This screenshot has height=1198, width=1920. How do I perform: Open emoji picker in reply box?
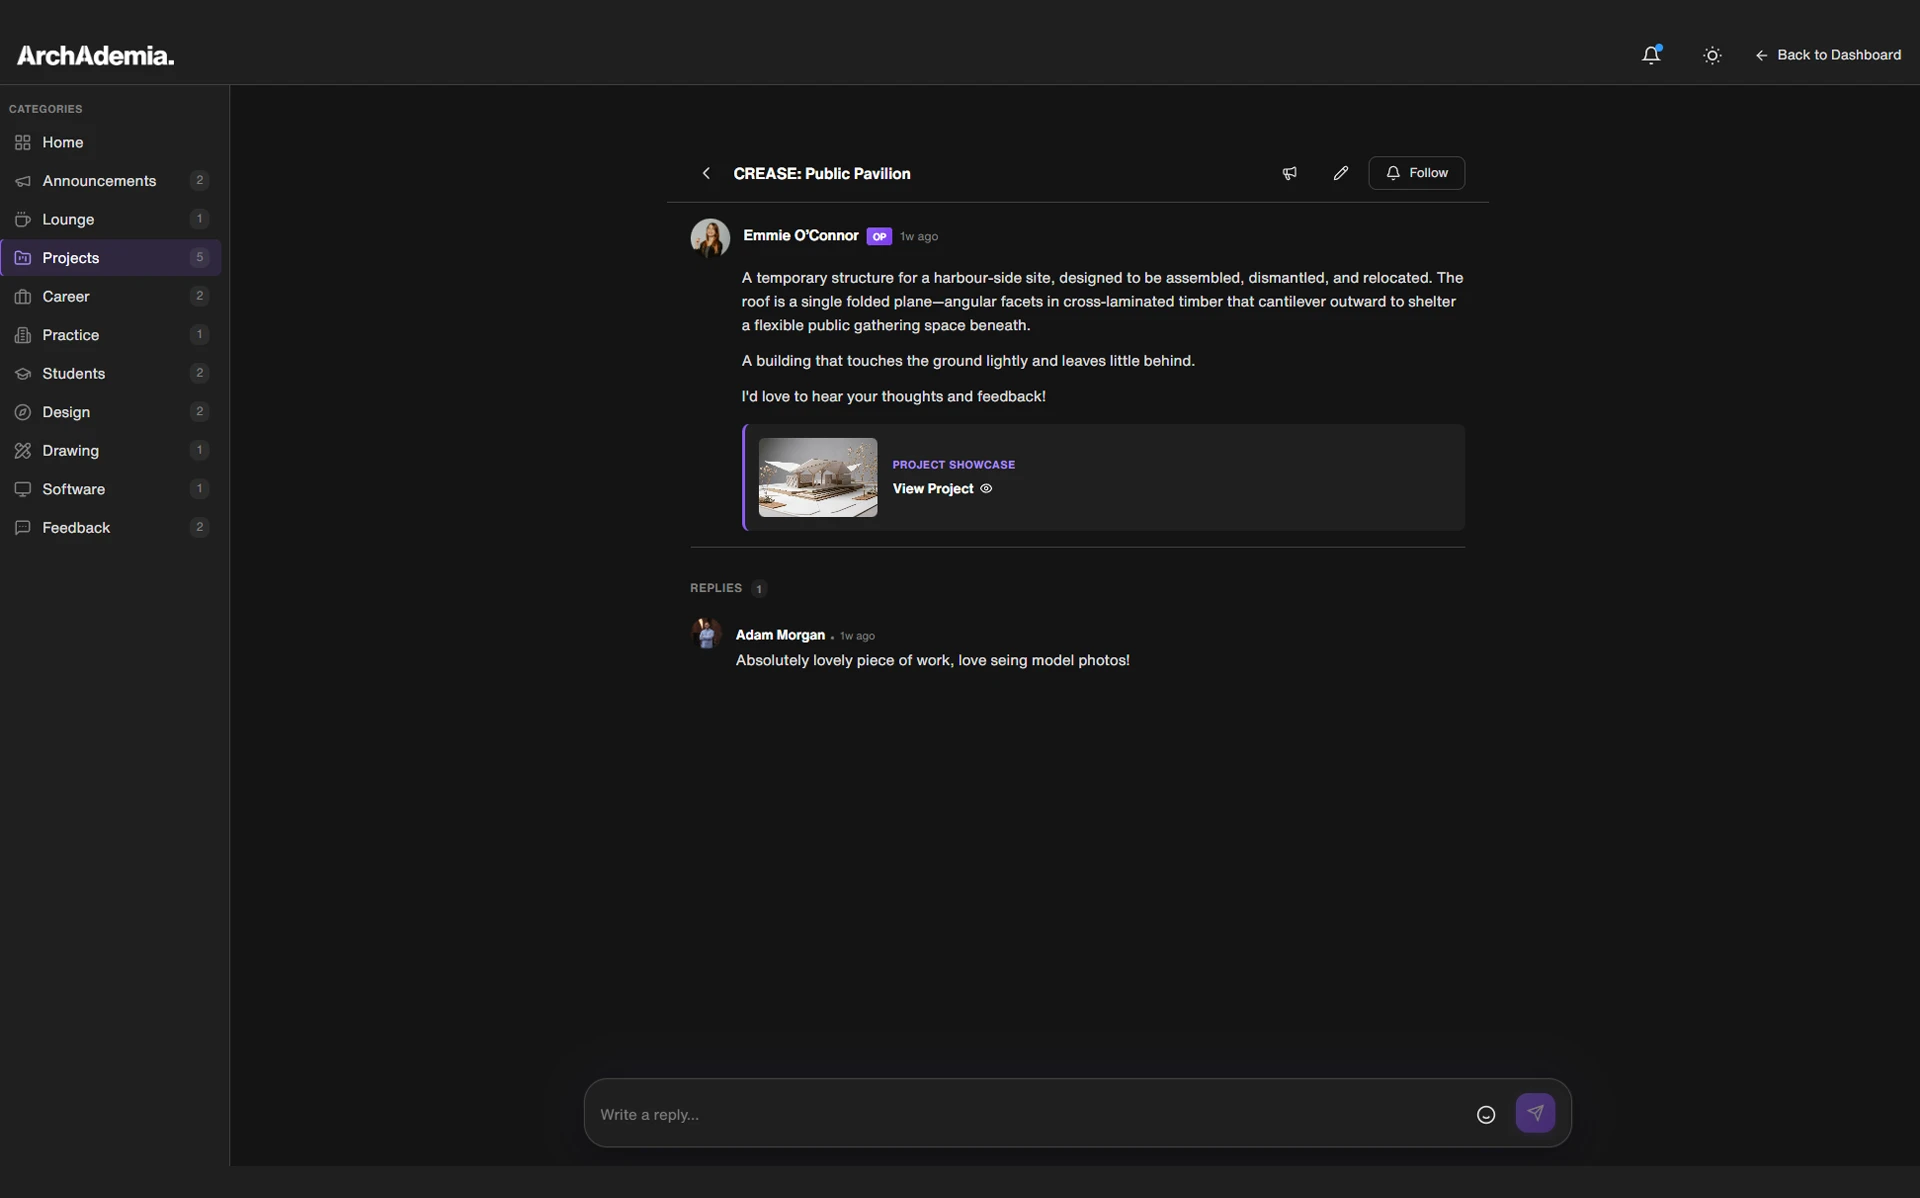point(1485,1114)
